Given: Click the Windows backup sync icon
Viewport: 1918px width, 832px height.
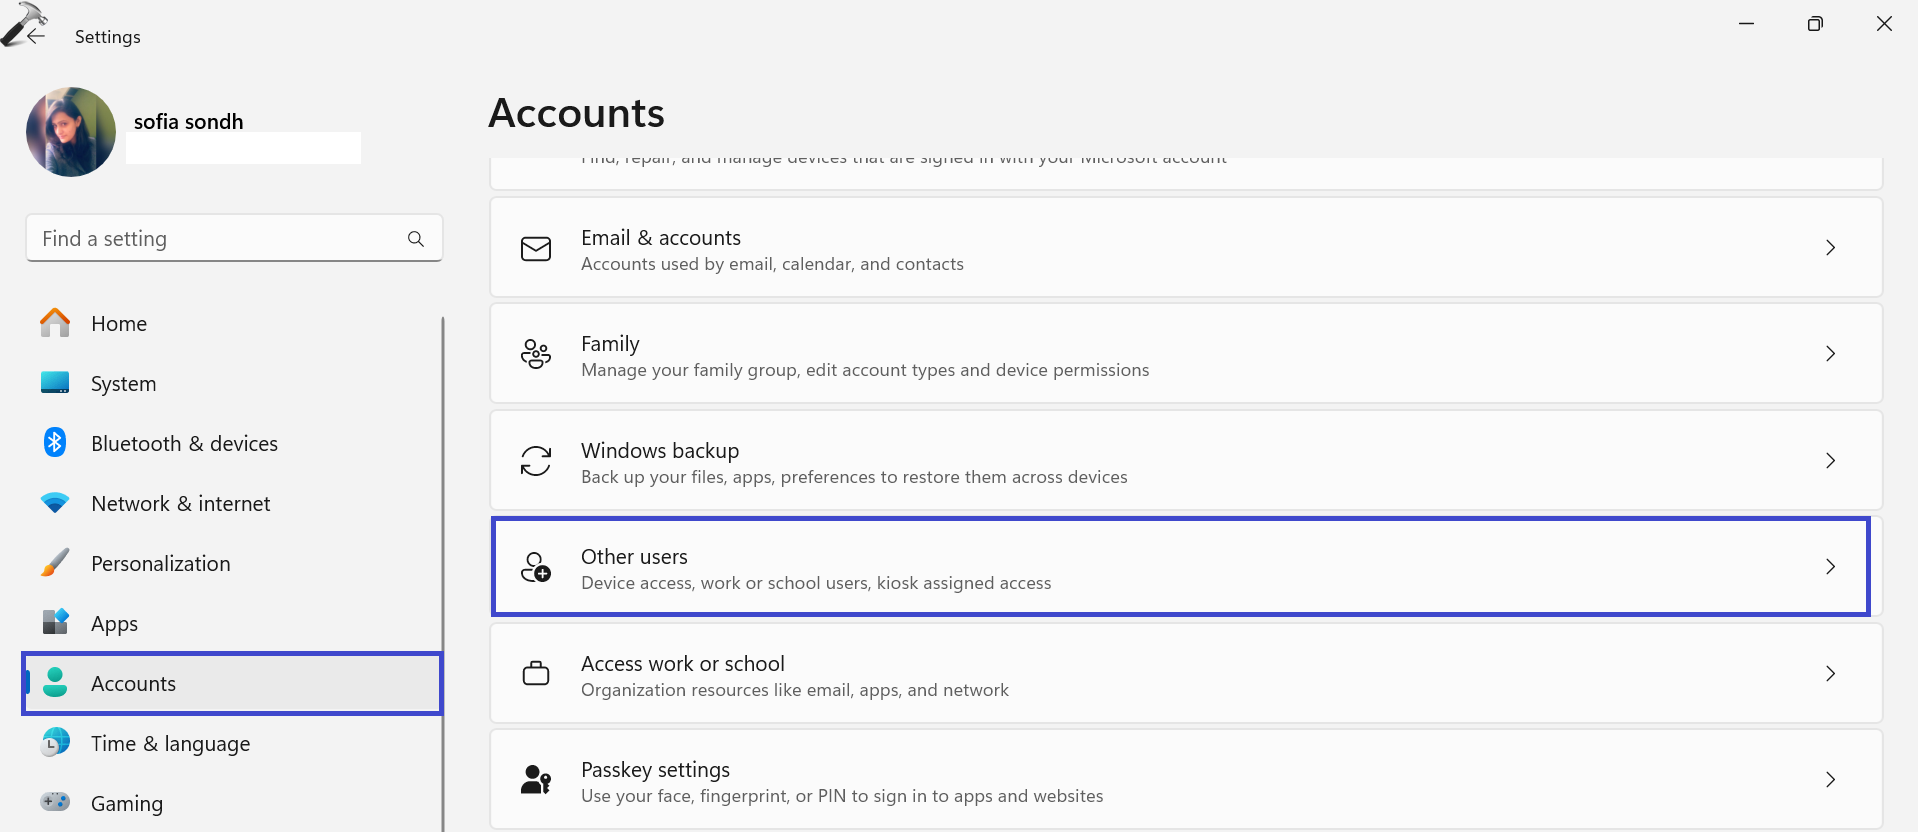Looking at the screenshot, I should [536, 461].
